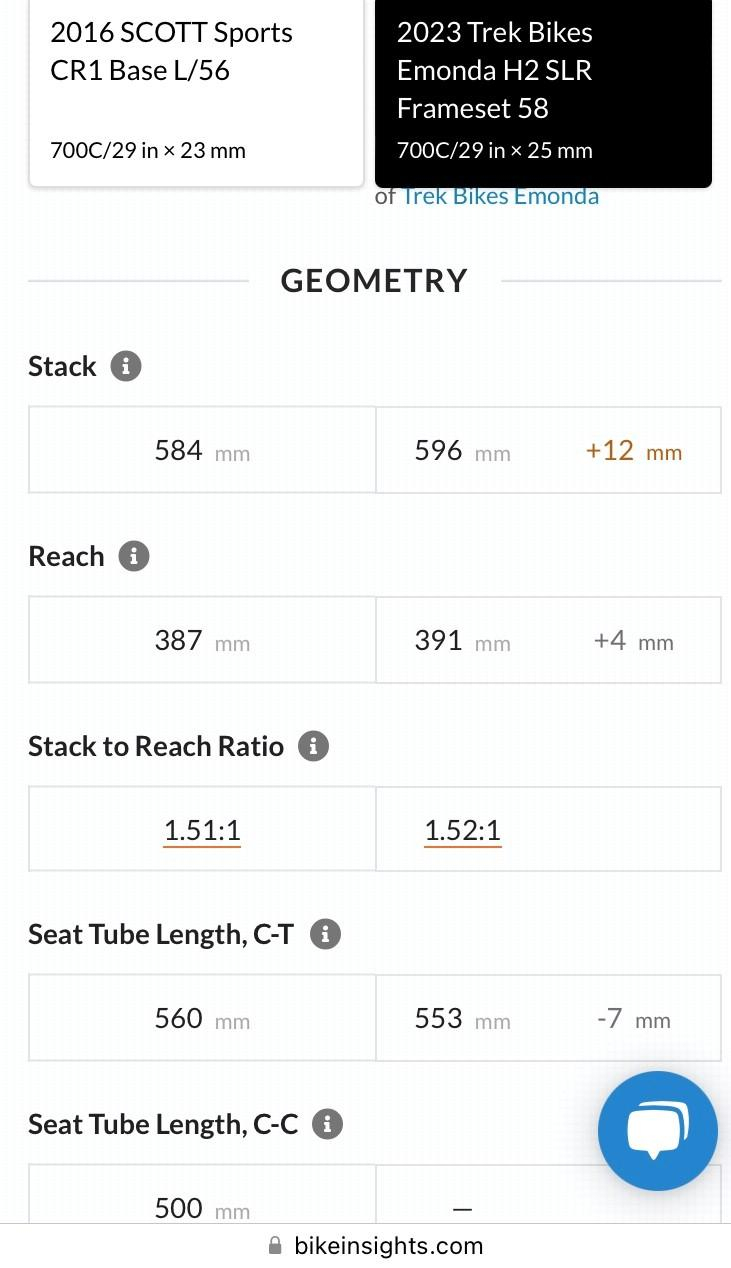Click info icon beside Seat Tube Length, C-T
731x1268 pixels.
tap(325, 935)
